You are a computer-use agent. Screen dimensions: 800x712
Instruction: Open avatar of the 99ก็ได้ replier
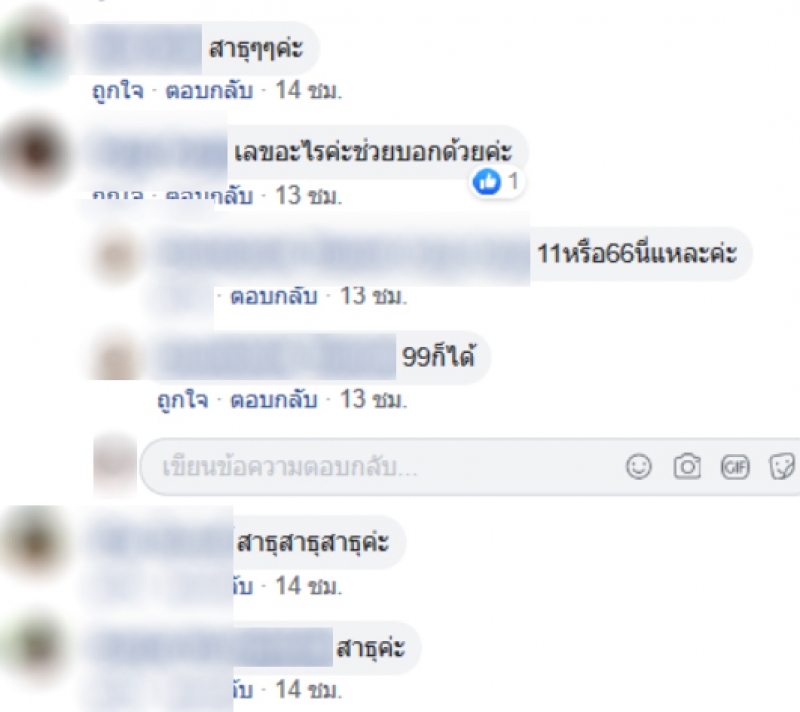click(116, 359)
